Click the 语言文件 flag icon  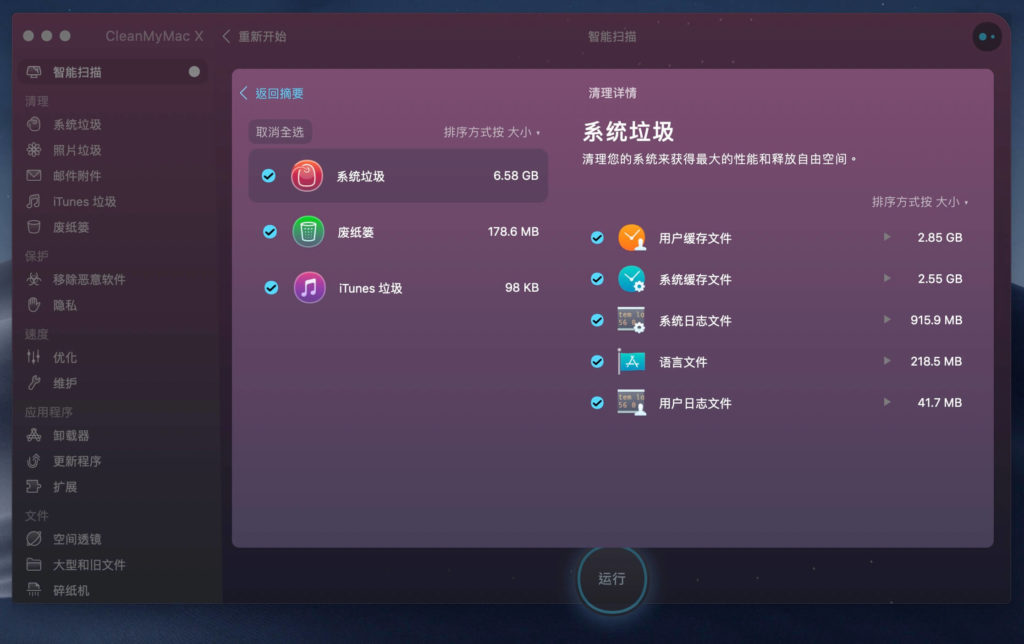click(x=632, y=361)
